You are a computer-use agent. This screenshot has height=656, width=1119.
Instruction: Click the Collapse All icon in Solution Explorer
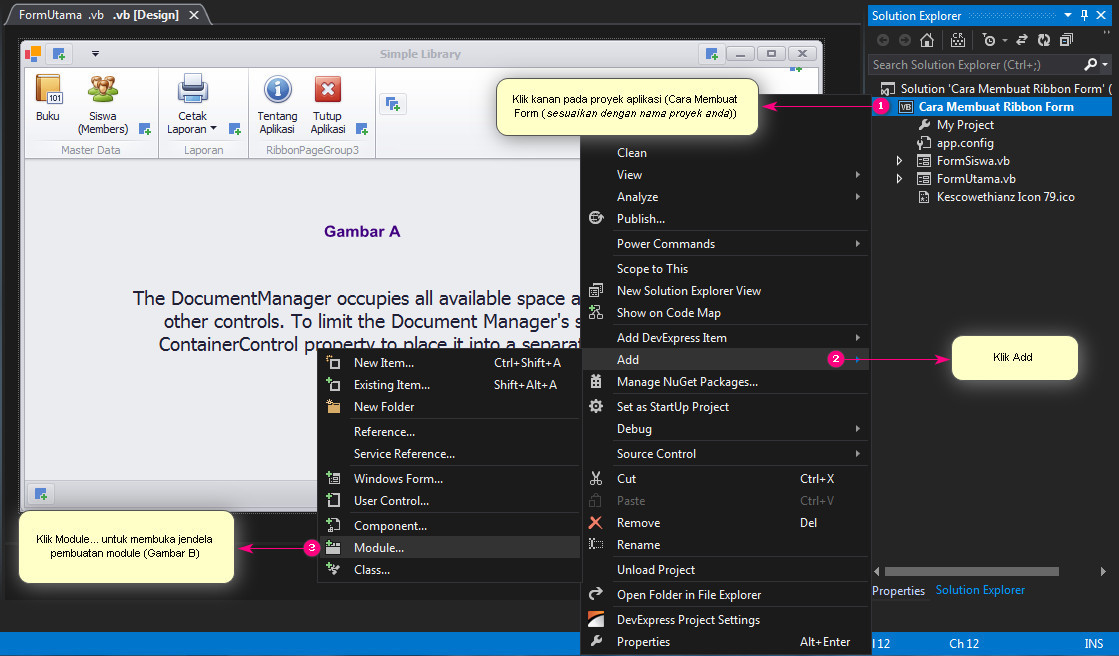pos(1066,40)
